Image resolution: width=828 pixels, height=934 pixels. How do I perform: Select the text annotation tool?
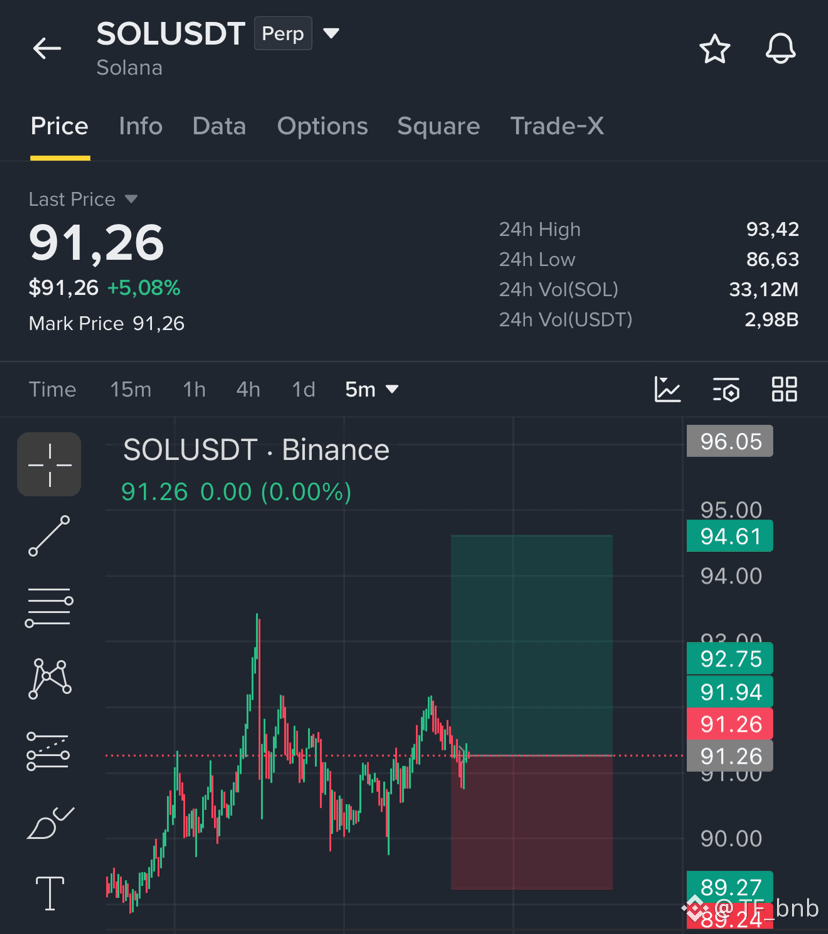click(x=50, y=893)
